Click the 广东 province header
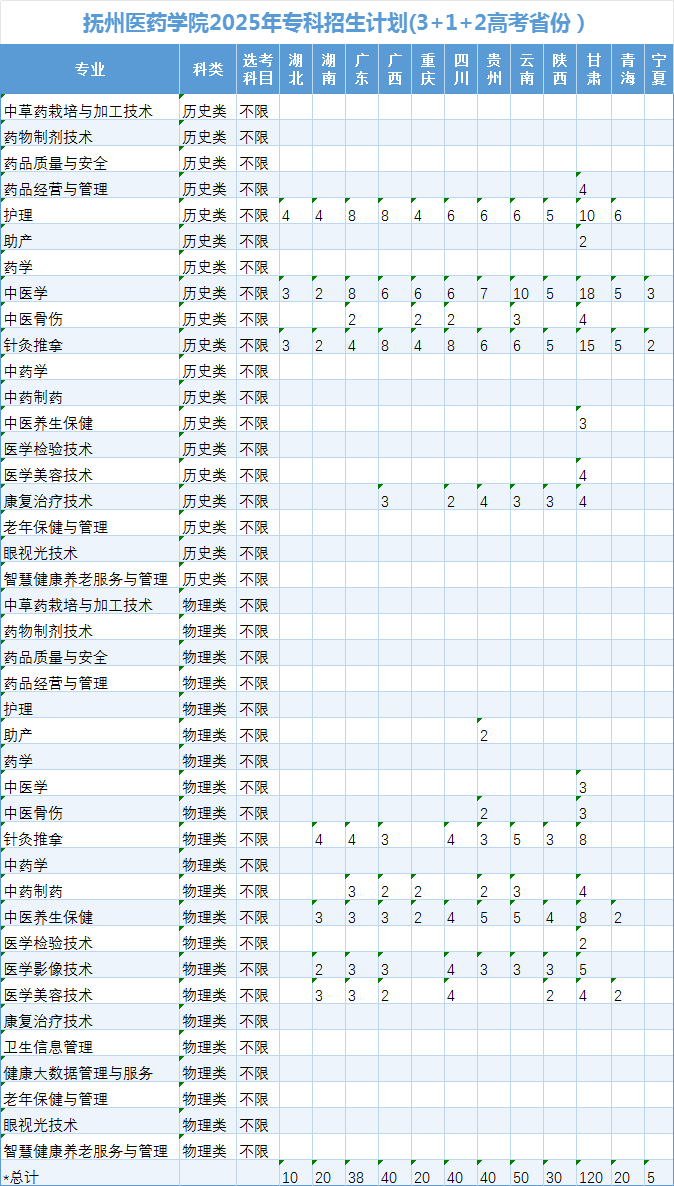Screen dimensions: 674x1186 coord(362,70)
